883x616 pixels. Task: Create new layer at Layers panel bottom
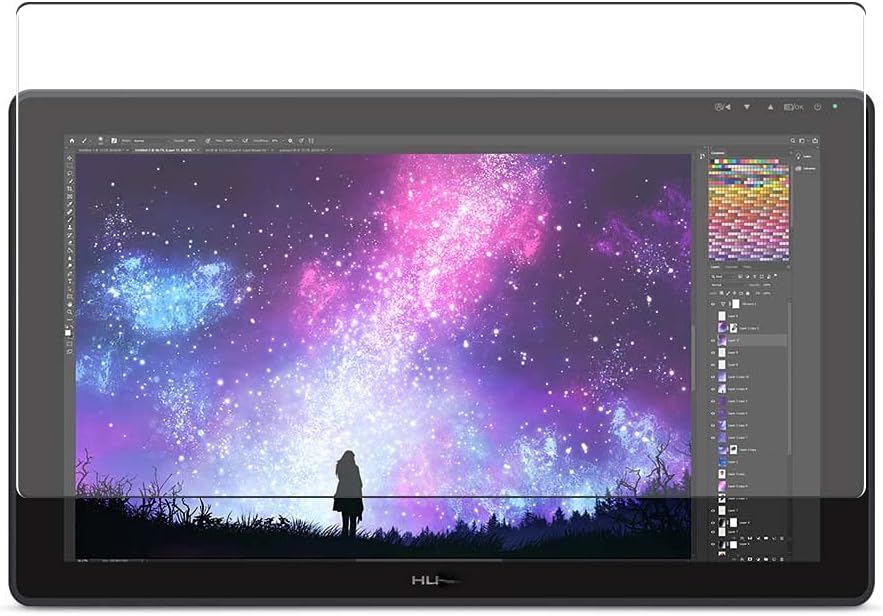click(x=774, y=559)
